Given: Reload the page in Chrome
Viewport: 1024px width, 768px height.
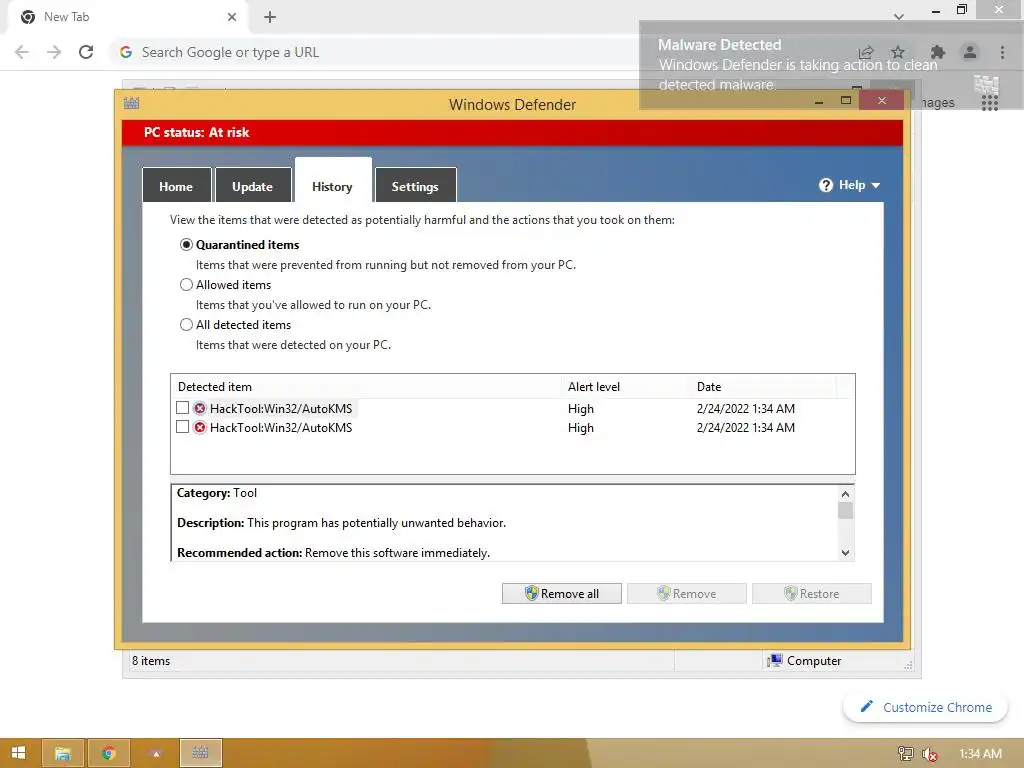Looking at the screenshot, I should click(86, 52).
